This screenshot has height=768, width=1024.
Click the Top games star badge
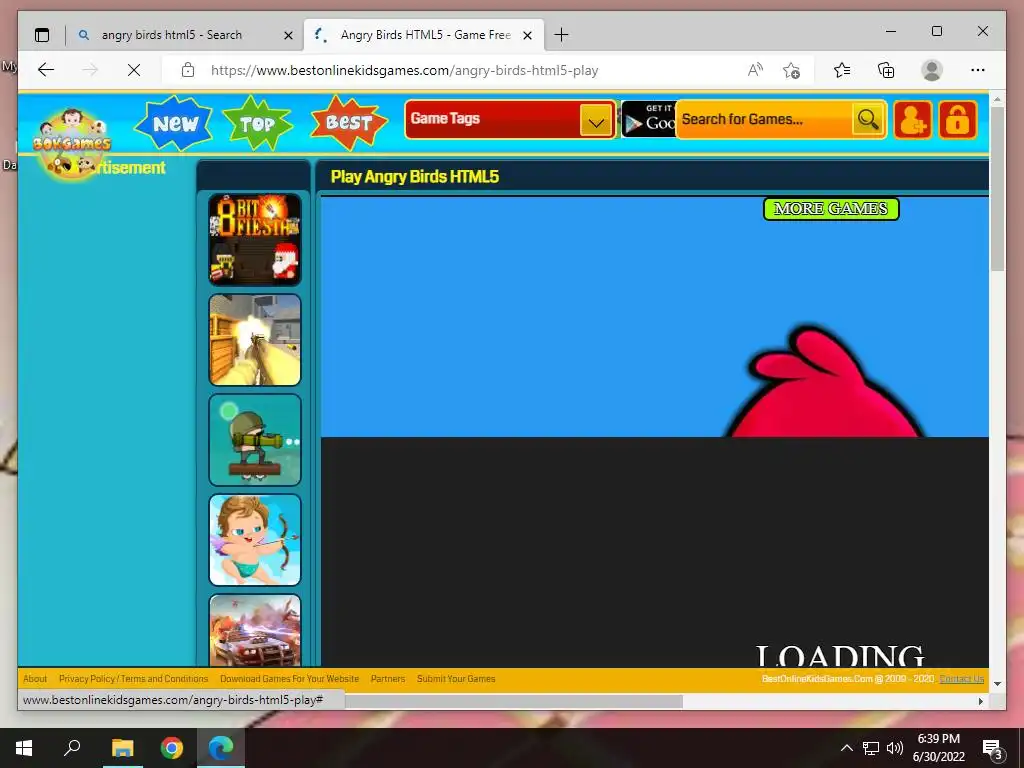pos(257,123)
